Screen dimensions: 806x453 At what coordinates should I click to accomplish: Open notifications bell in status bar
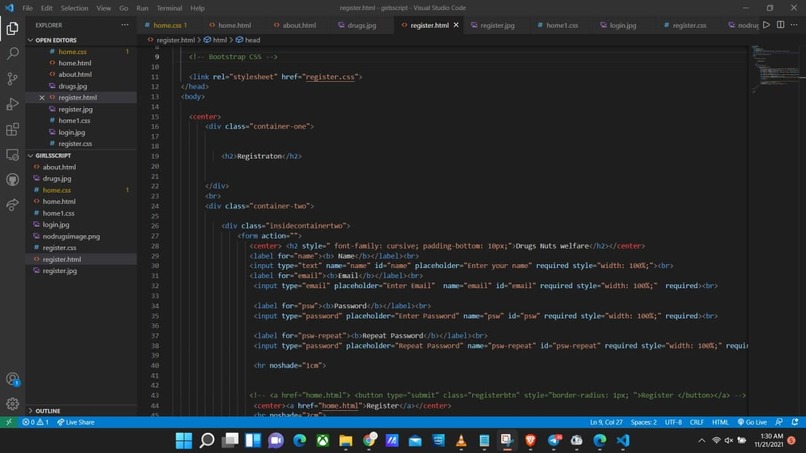pyautogui.click(x=795, y=422)
